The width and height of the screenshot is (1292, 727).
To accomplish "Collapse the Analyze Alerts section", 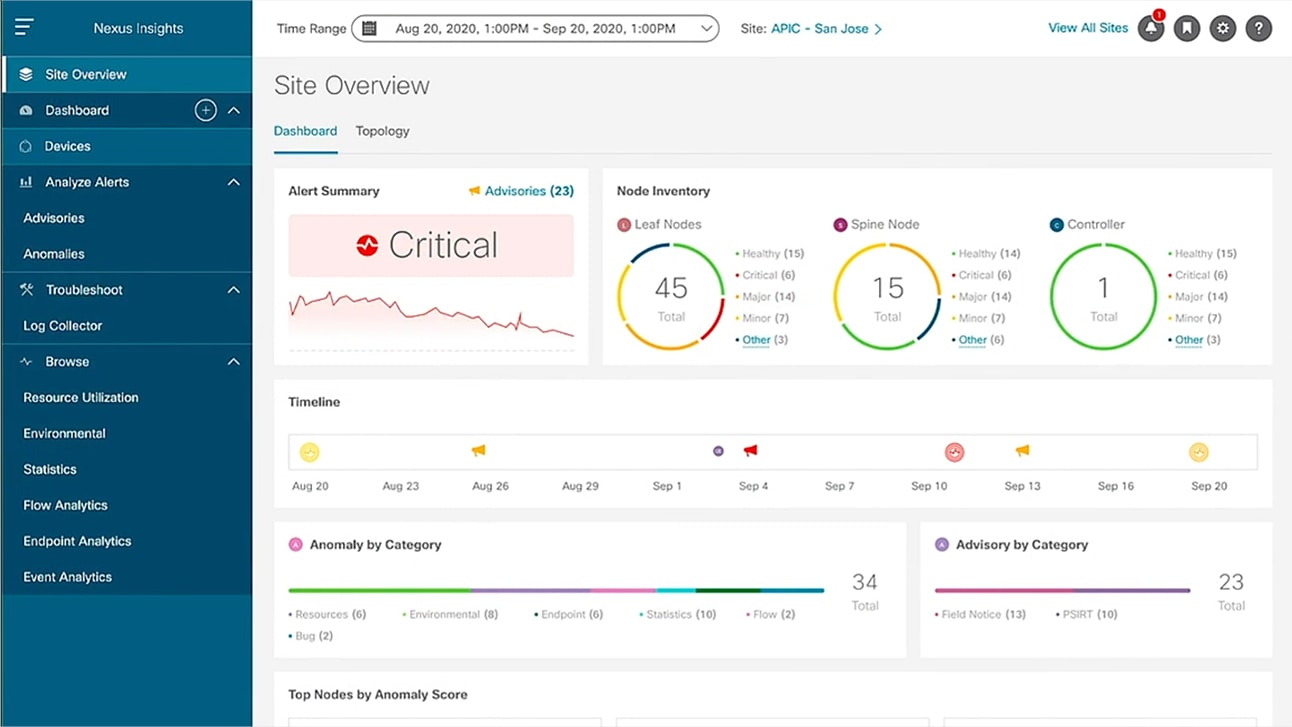I will [x=234, y=182].
